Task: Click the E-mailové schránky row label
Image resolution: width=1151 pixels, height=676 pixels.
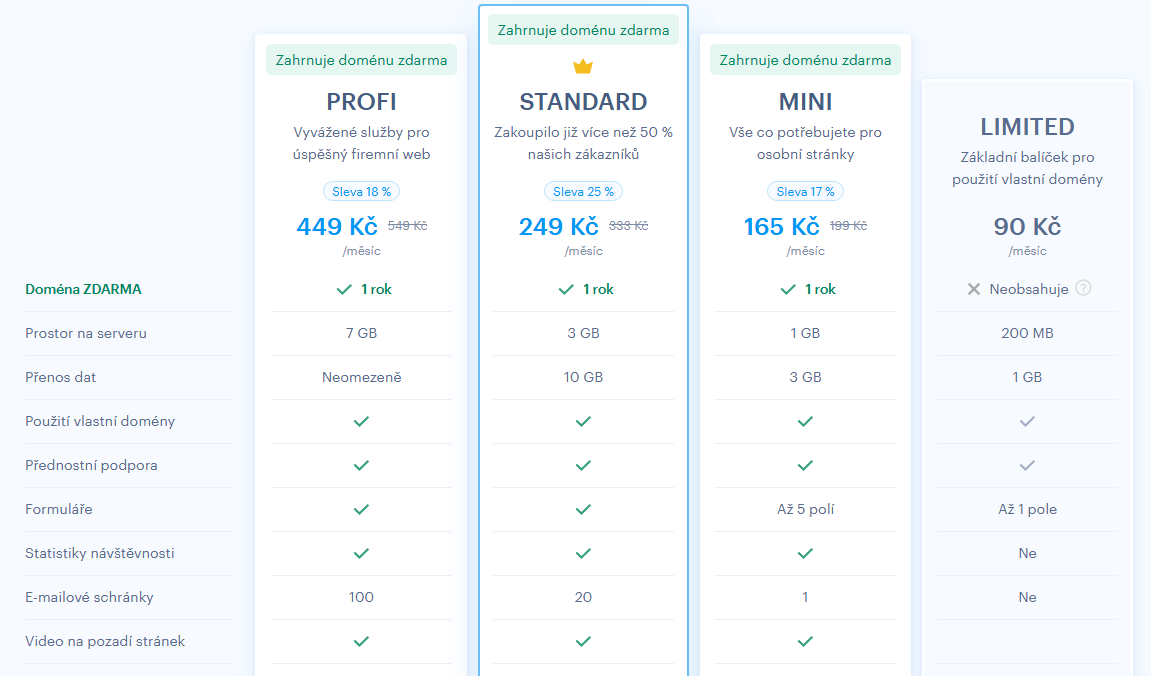Action: [x=89, y=597]
